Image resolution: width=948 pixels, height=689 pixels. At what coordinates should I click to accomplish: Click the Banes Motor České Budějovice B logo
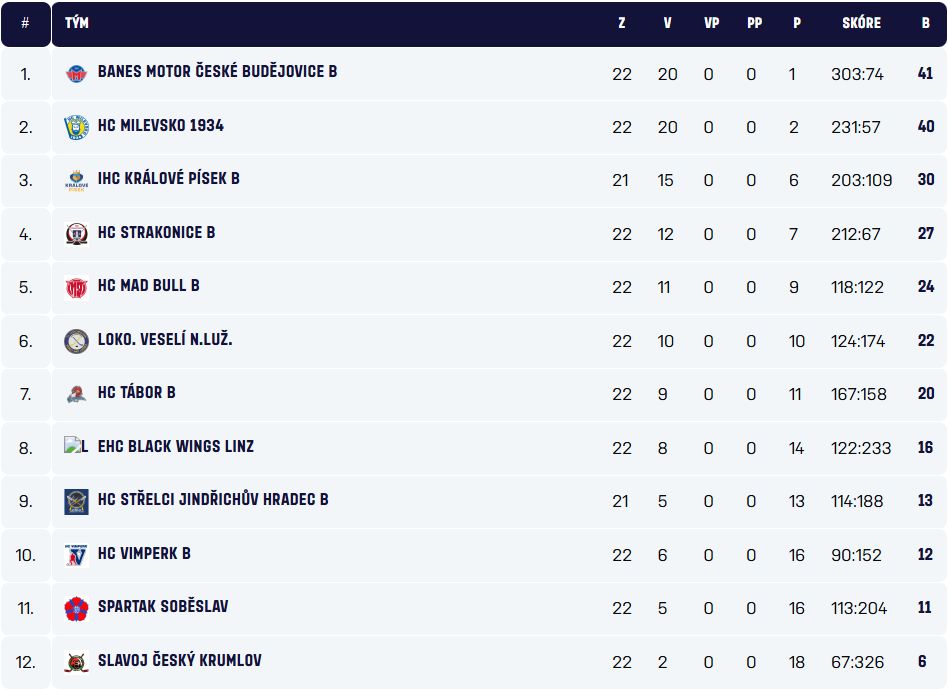[x=76, y=73]
